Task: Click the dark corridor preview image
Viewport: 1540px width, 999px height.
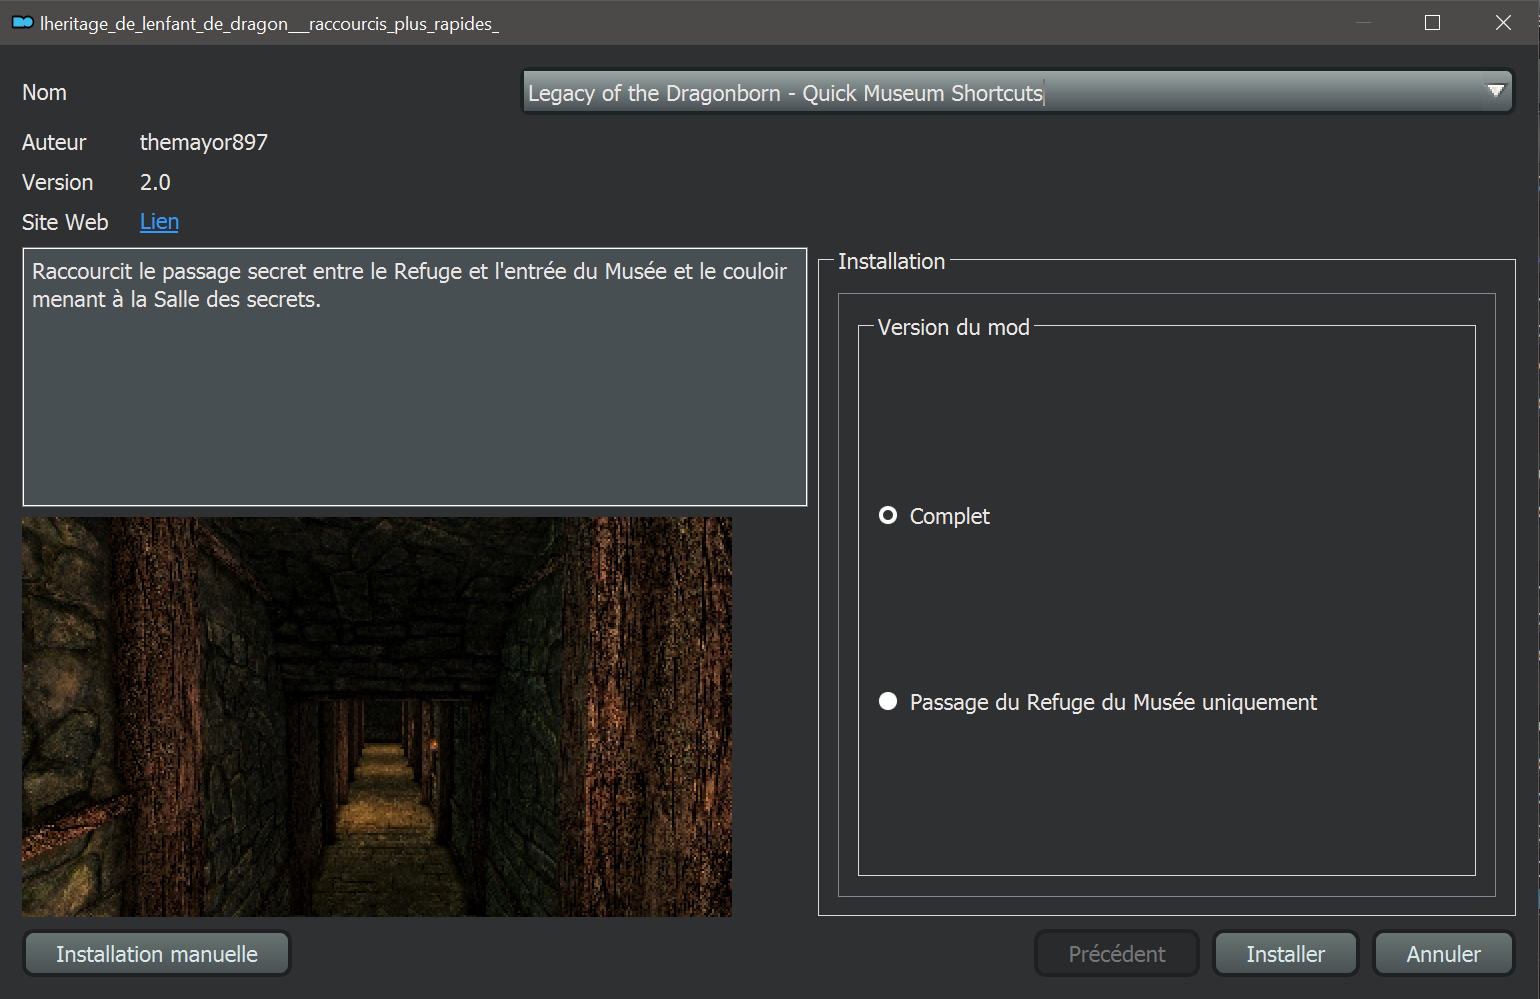Action: click(x=377, y=716)
